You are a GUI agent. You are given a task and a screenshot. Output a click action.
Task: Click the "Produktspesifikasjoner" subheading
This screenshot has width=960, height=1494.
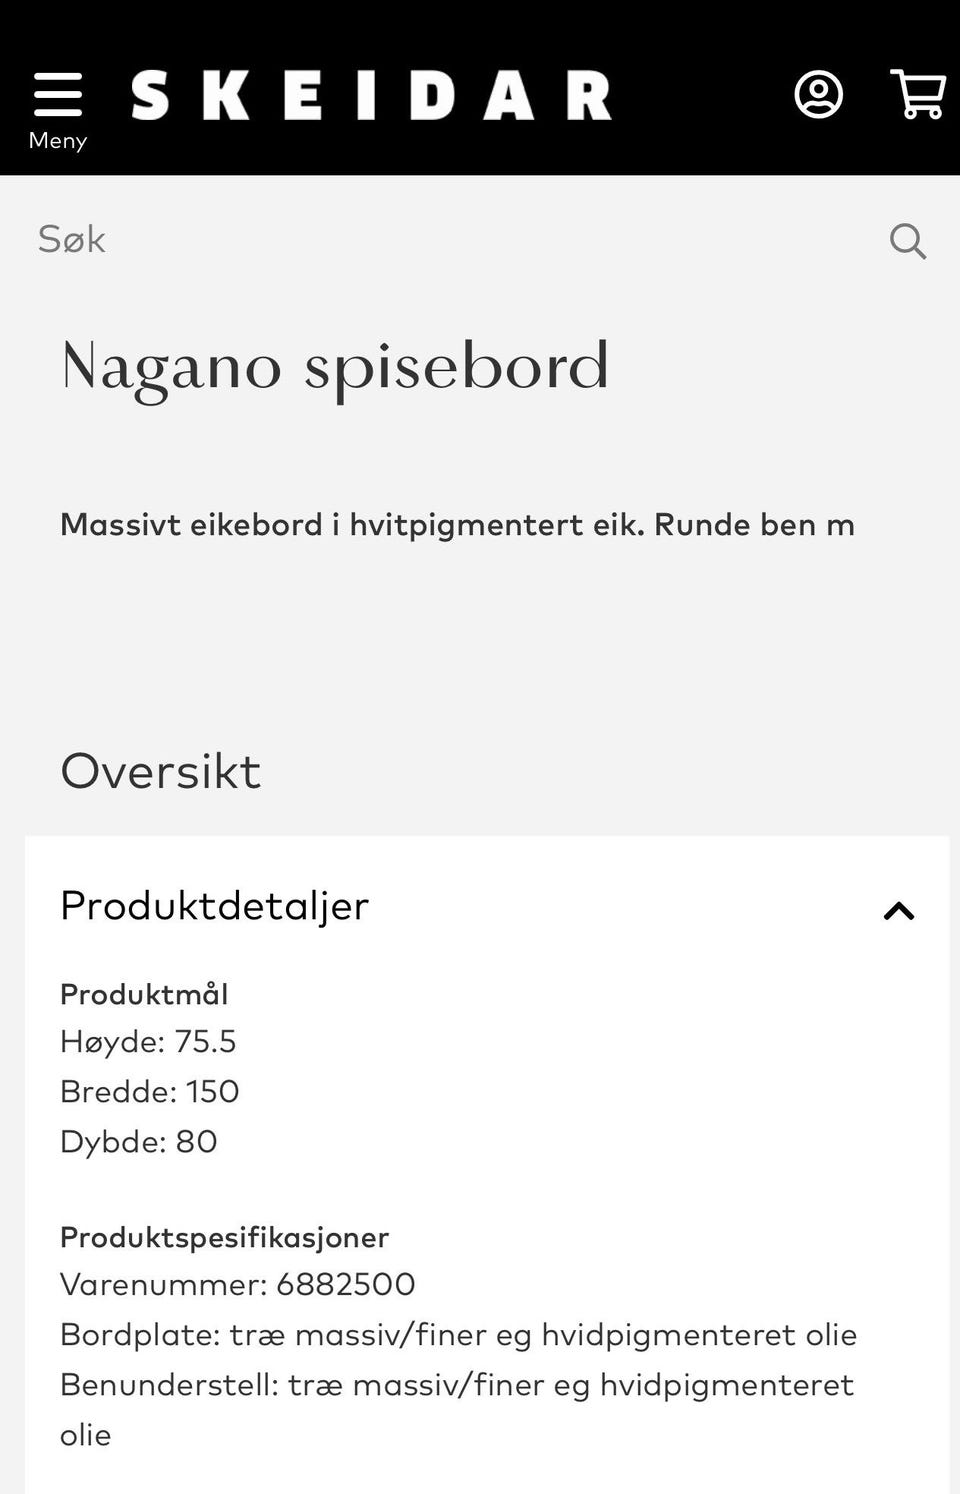pyautogui.click(x=225, y=1237)
